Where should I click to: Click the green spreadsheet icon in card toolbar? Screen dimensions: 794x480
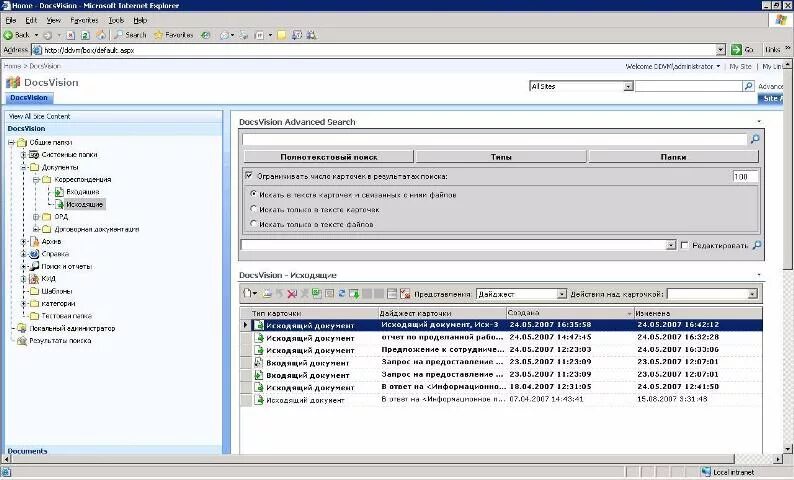317,294
